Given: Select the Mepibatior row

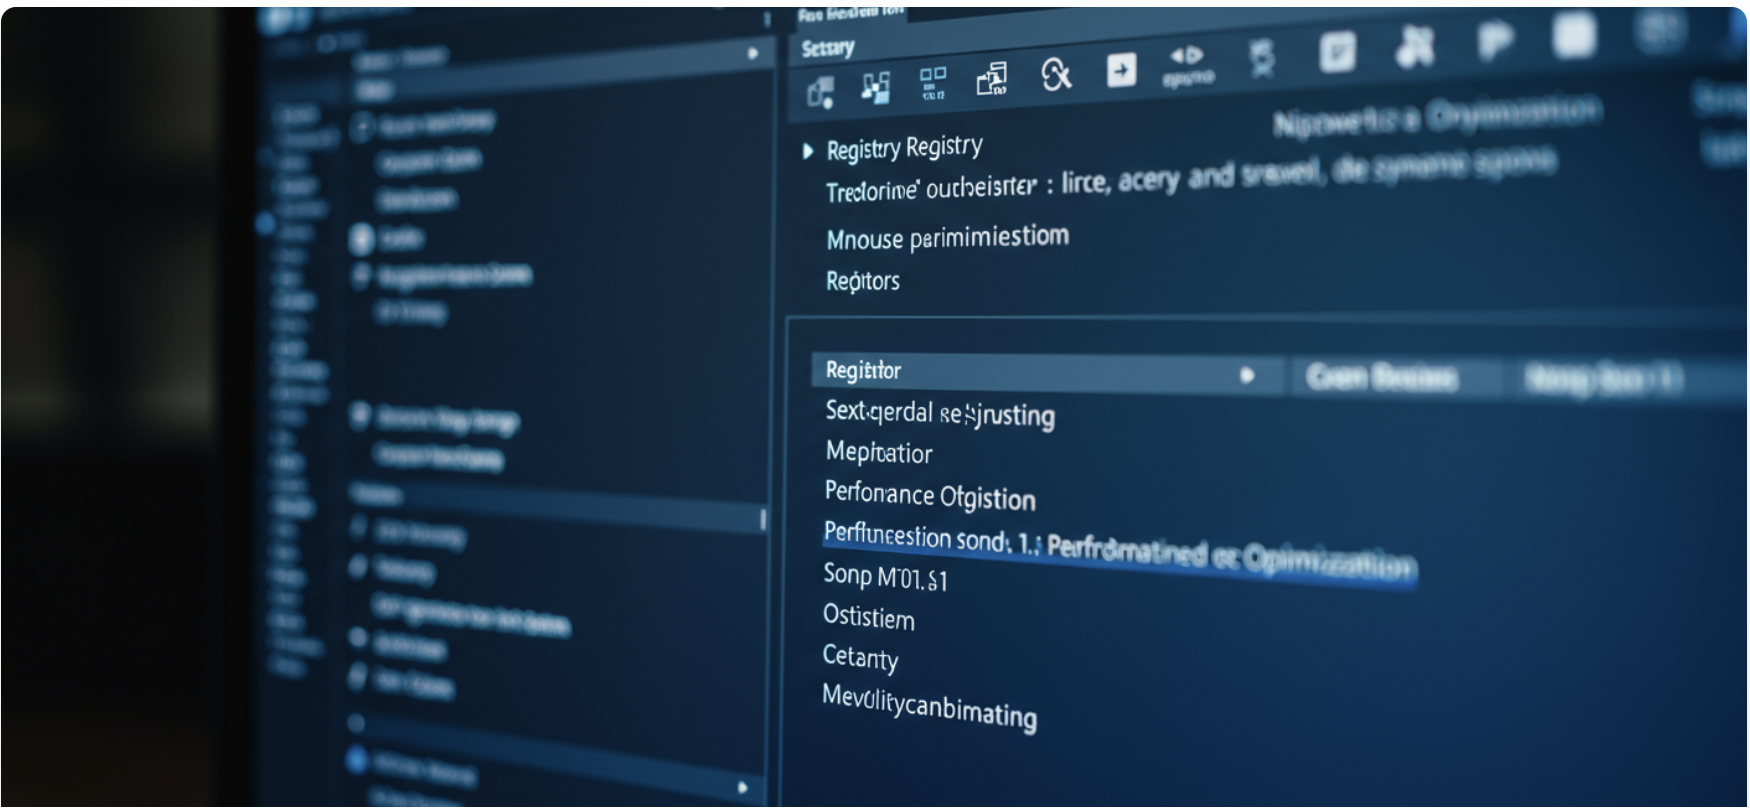Looking at the screenshot, I should tap(879, 453).
